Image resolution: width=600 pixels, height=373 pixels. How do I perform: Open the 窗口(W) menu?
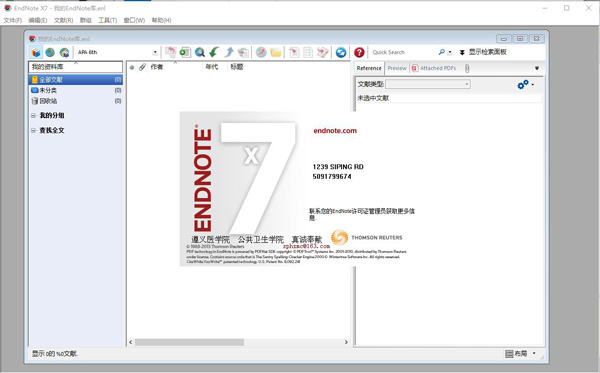click(x=134, y=20)
